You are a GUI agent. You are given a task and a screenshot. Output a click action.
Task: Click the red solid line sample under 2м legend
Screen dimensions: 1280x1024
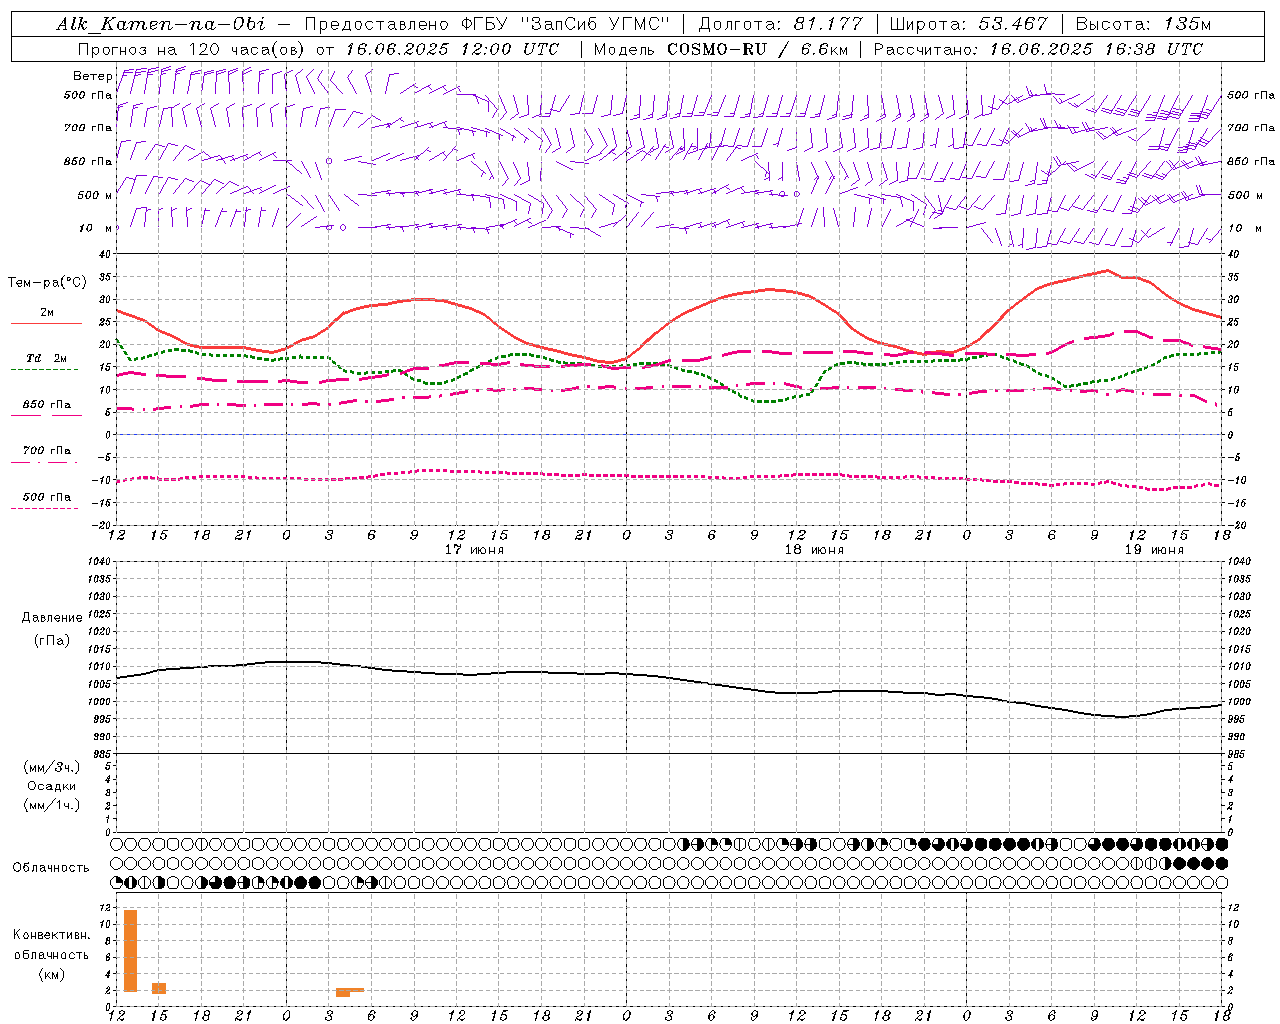click(x=46, y=324)
